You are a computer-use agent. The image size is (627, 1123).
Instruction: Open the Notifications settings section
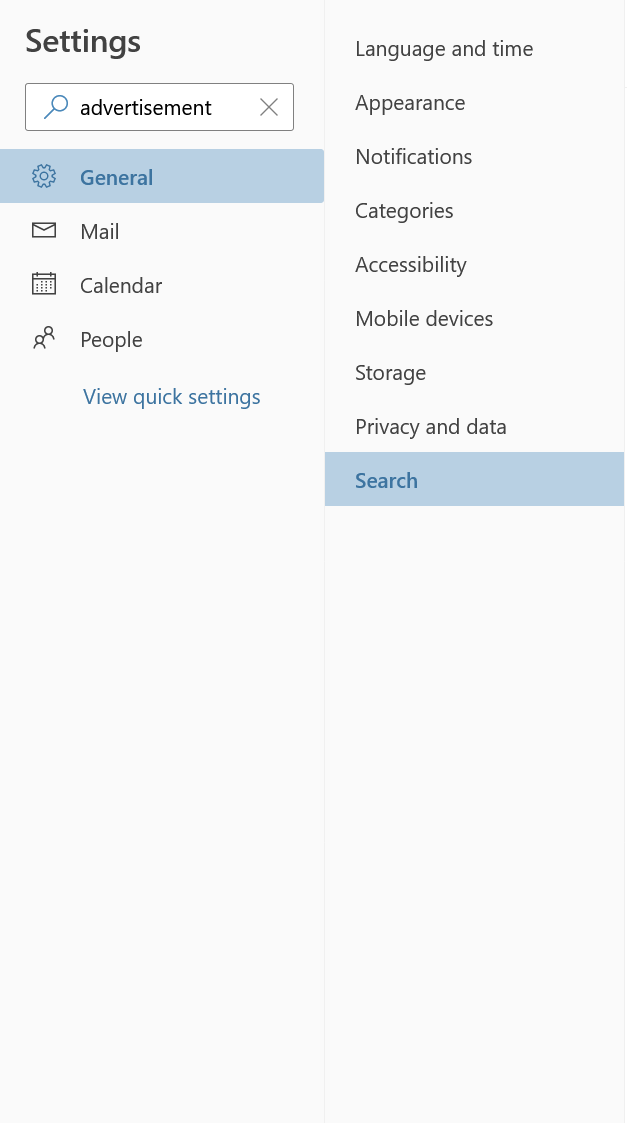tap(413, 156)
